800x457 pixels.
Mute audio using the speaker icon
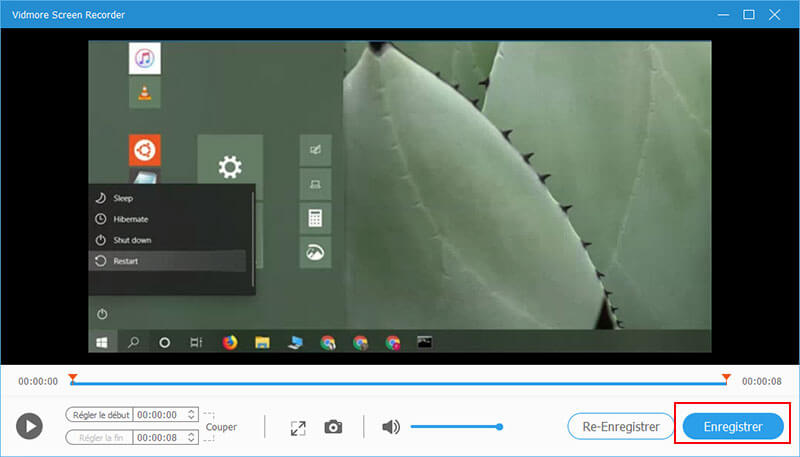coord(391,427)
